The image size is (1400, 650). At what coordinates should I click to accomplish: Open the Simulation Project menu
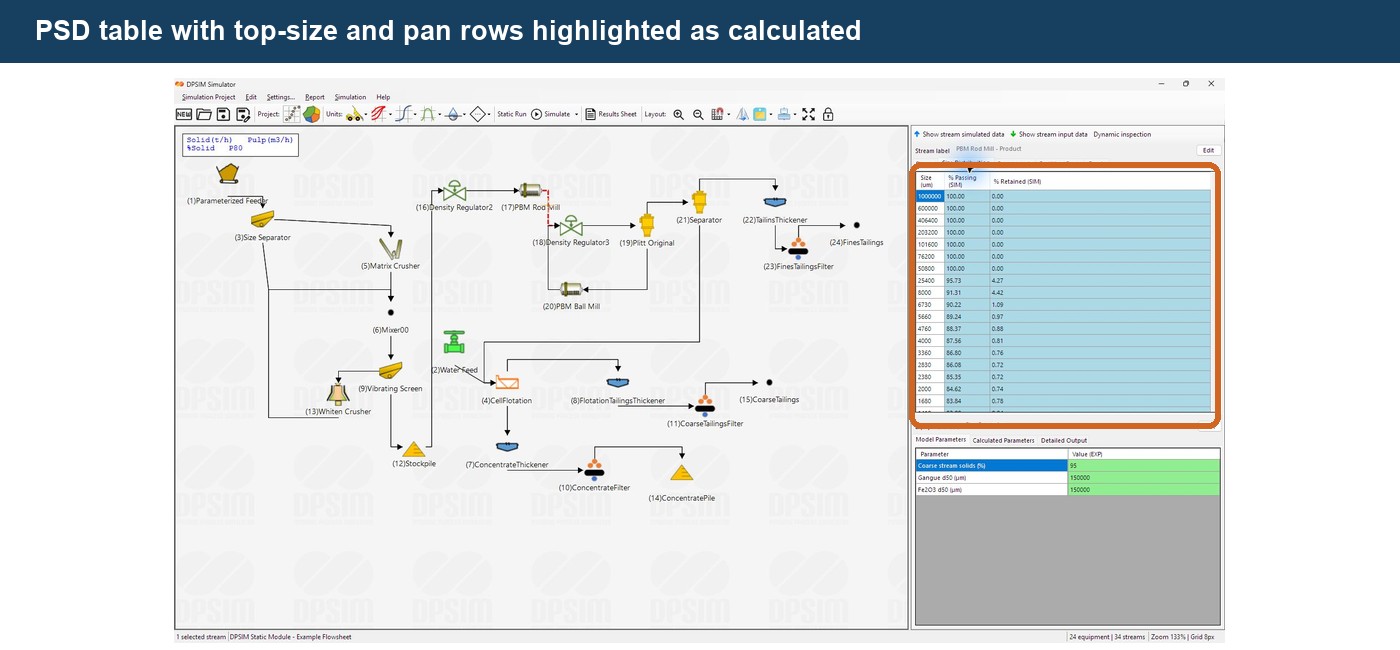click(x=208, y=97)
